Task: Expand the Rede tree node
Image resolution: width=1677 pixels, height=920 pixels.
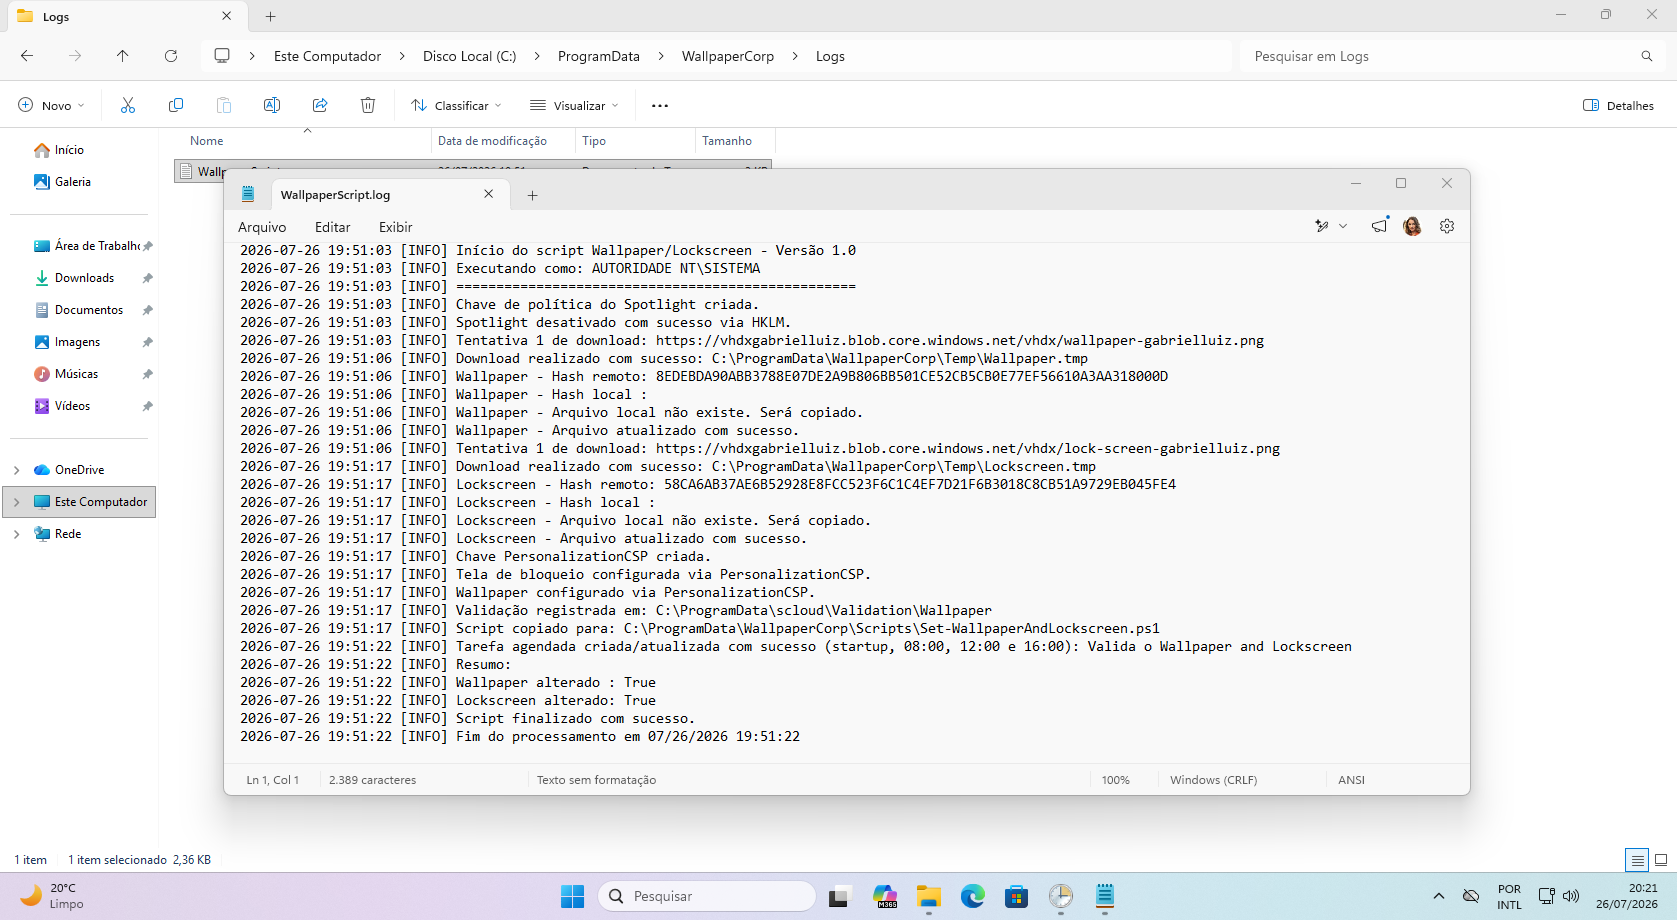Action: pos(17,534)
